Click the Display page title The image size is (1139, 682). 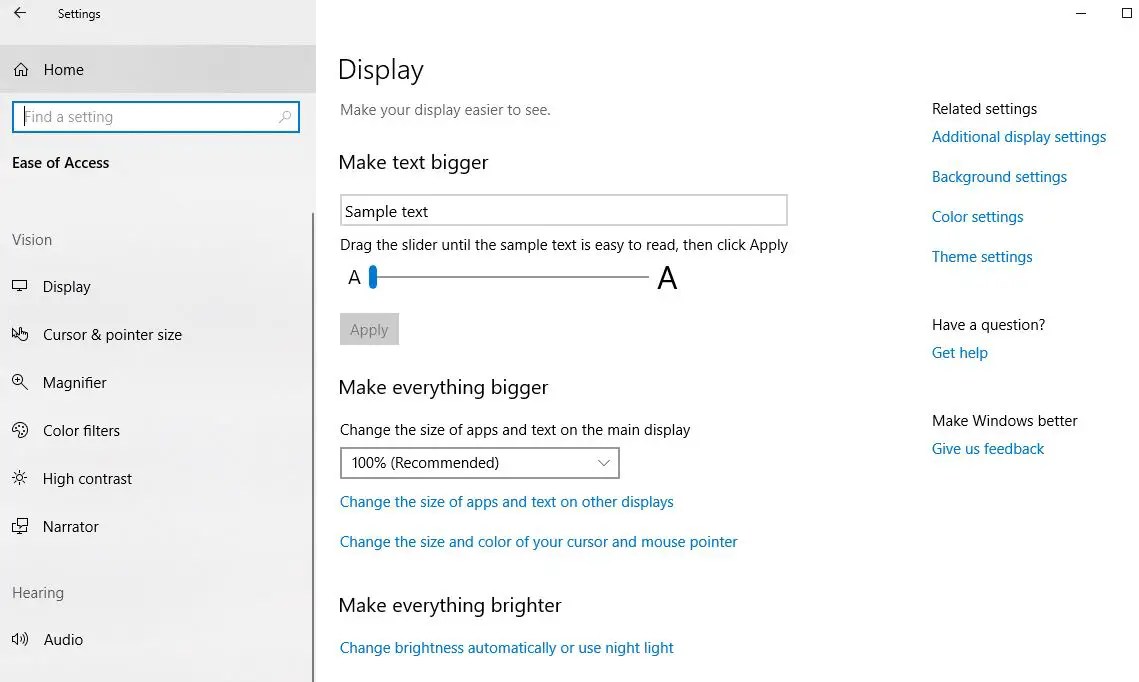pyautogui.click(x=381, y=70)
